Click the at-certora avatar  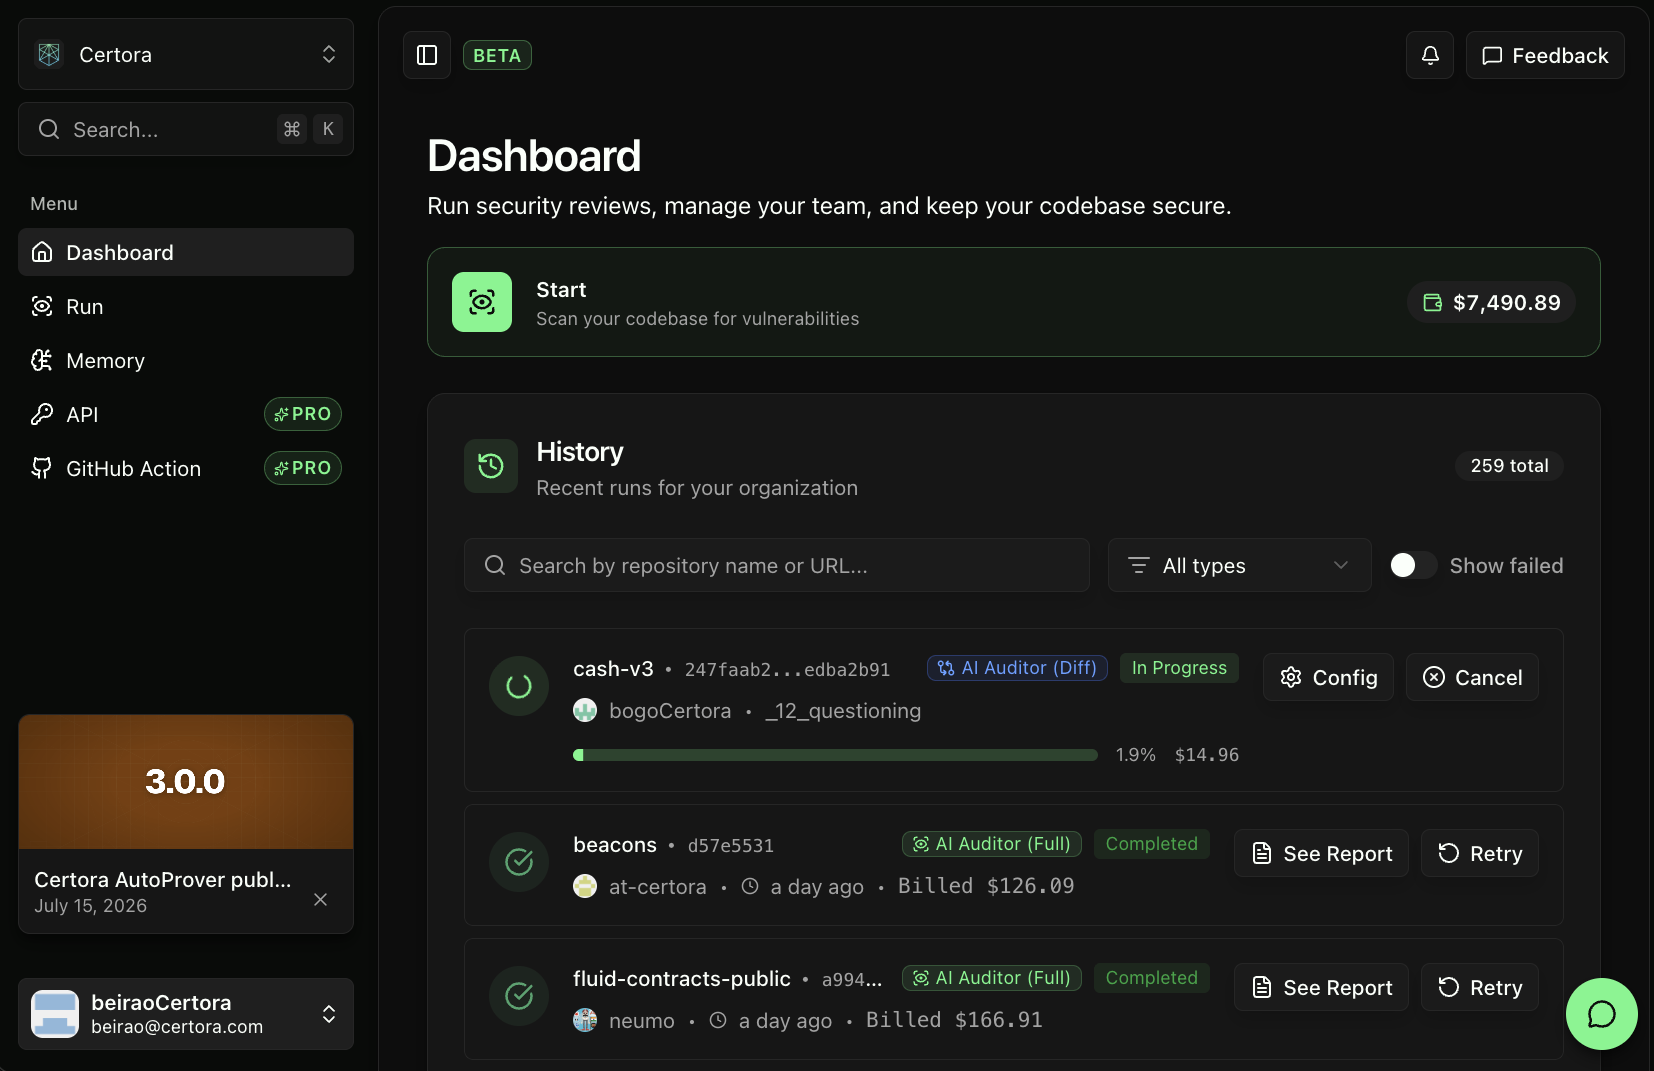pos(585,886)
